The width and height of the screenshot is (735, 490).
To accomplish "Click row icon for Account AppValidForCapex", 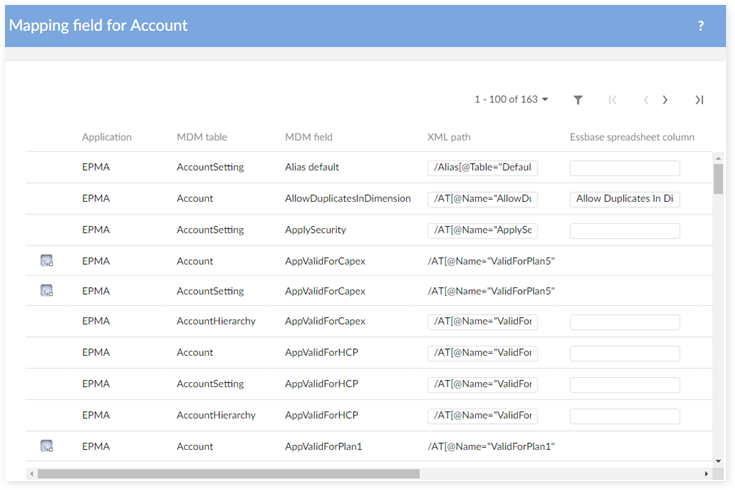I will 46,261.
